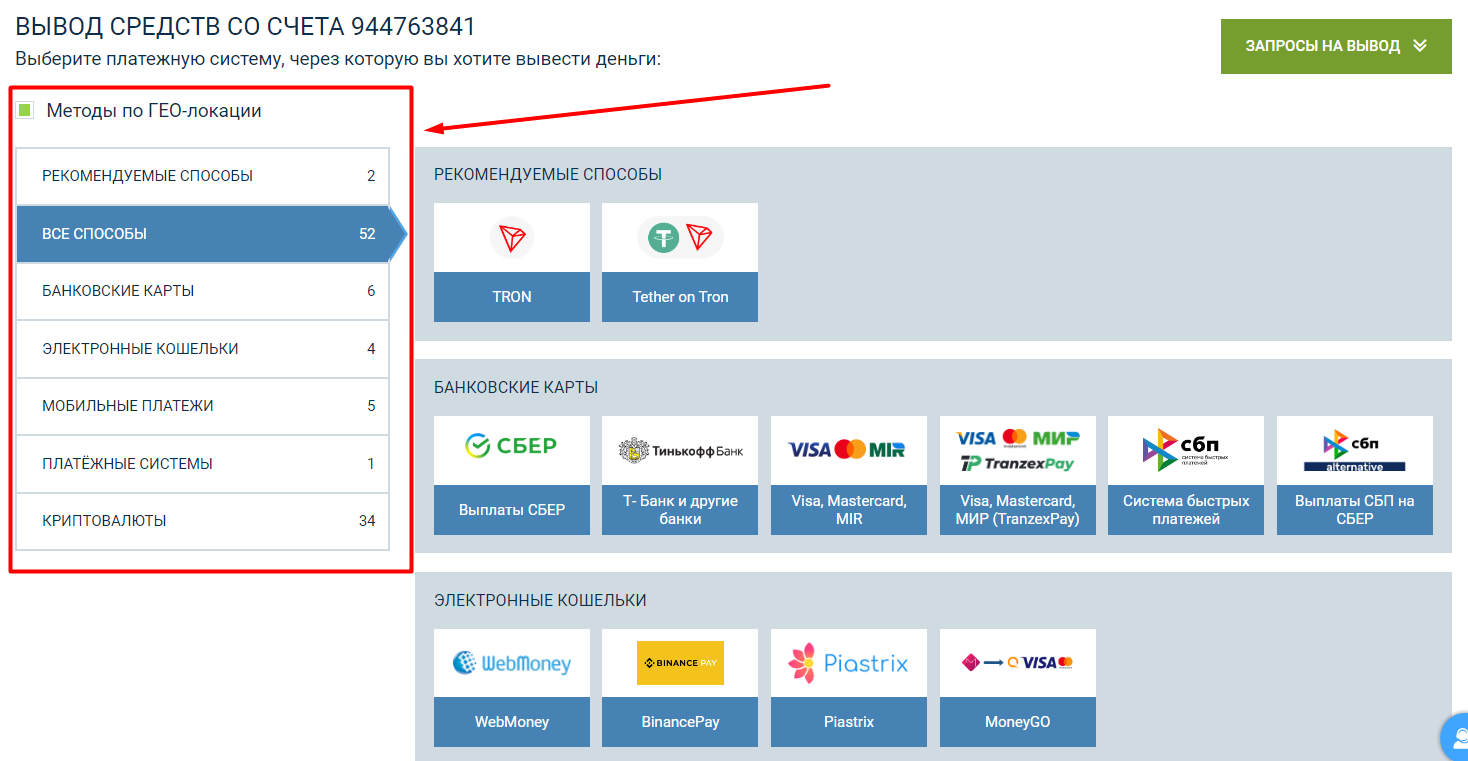Open Рекомендуемые способы category
This screenshot has height=761, width=1468.
click(202, 176)
